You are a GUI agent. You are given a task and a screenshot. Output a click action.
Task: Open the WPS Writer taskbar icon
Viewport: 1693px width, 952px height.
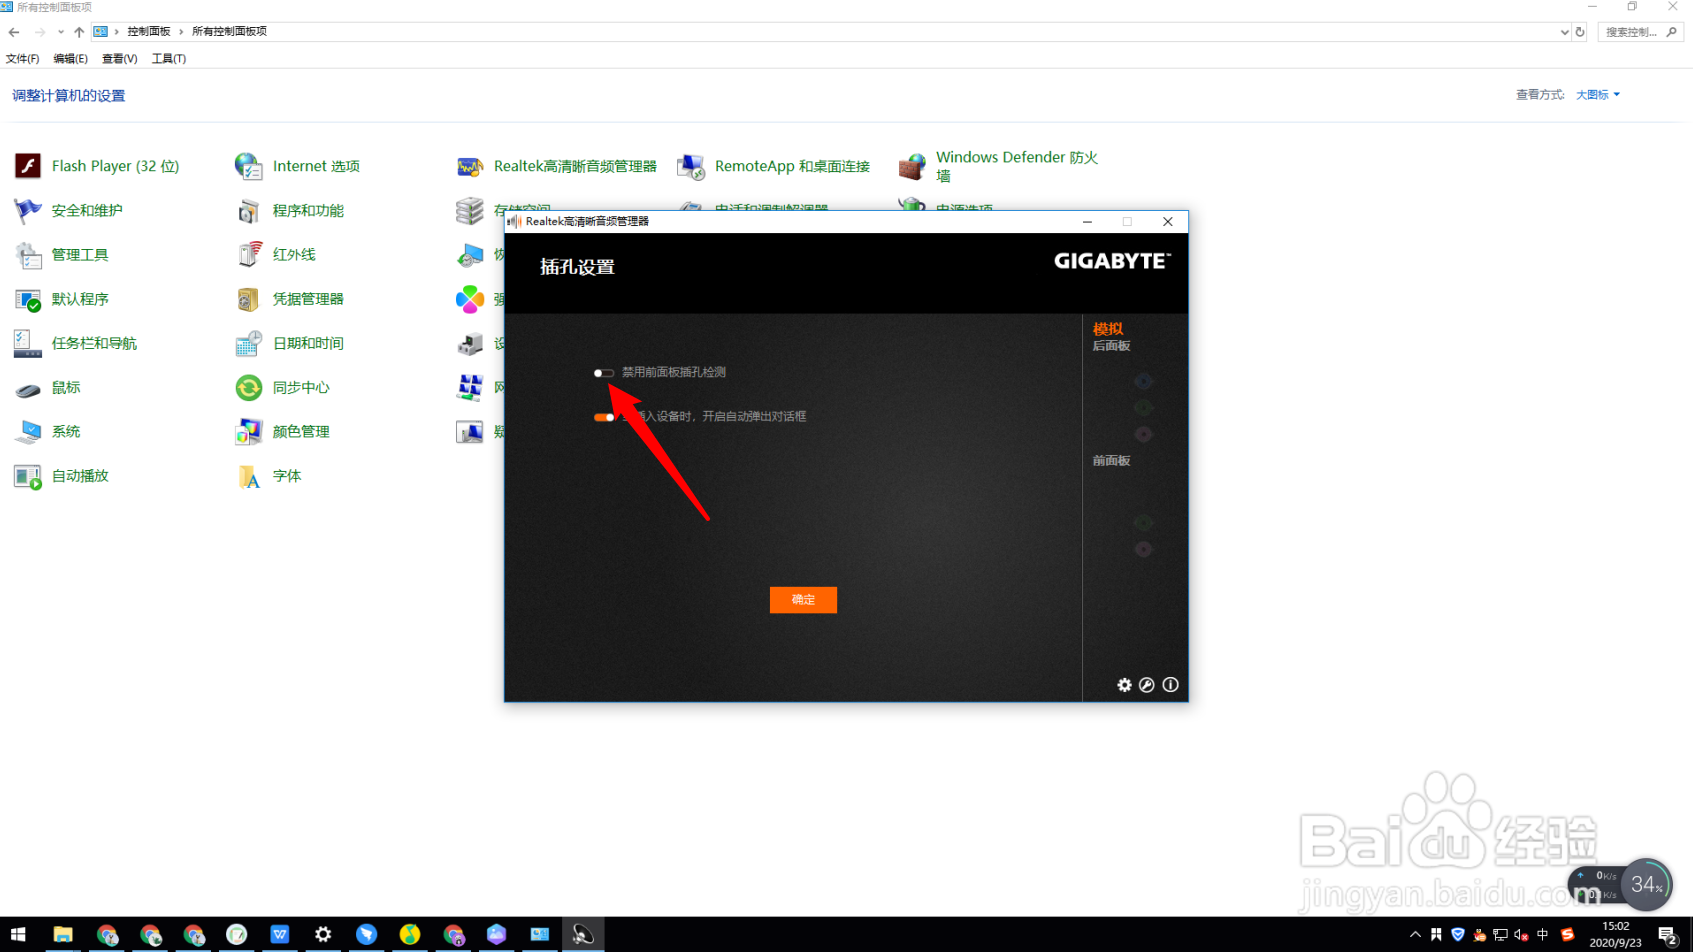[280, 934]
